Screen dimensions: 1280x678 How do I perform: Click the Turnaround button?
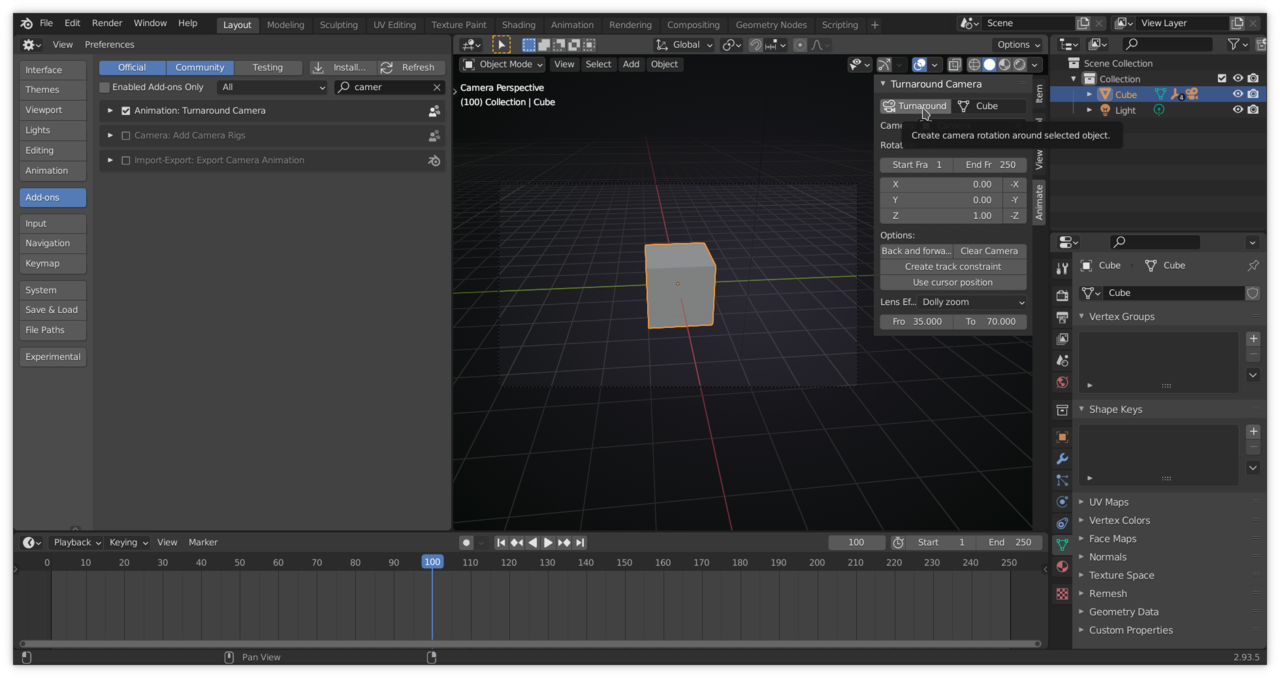pyautogui.click(x=915, y=106)
